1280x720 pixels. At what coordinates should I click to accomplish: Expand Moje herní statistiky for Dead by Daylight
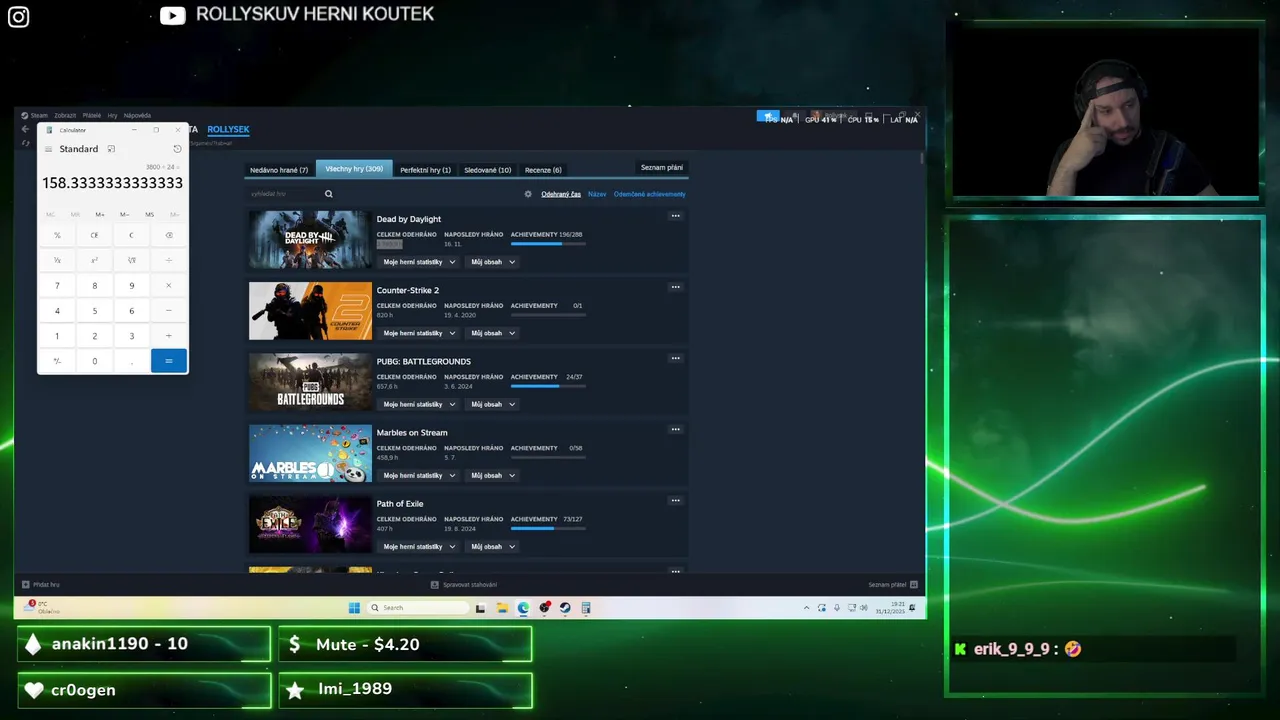(x=419, y=262)
